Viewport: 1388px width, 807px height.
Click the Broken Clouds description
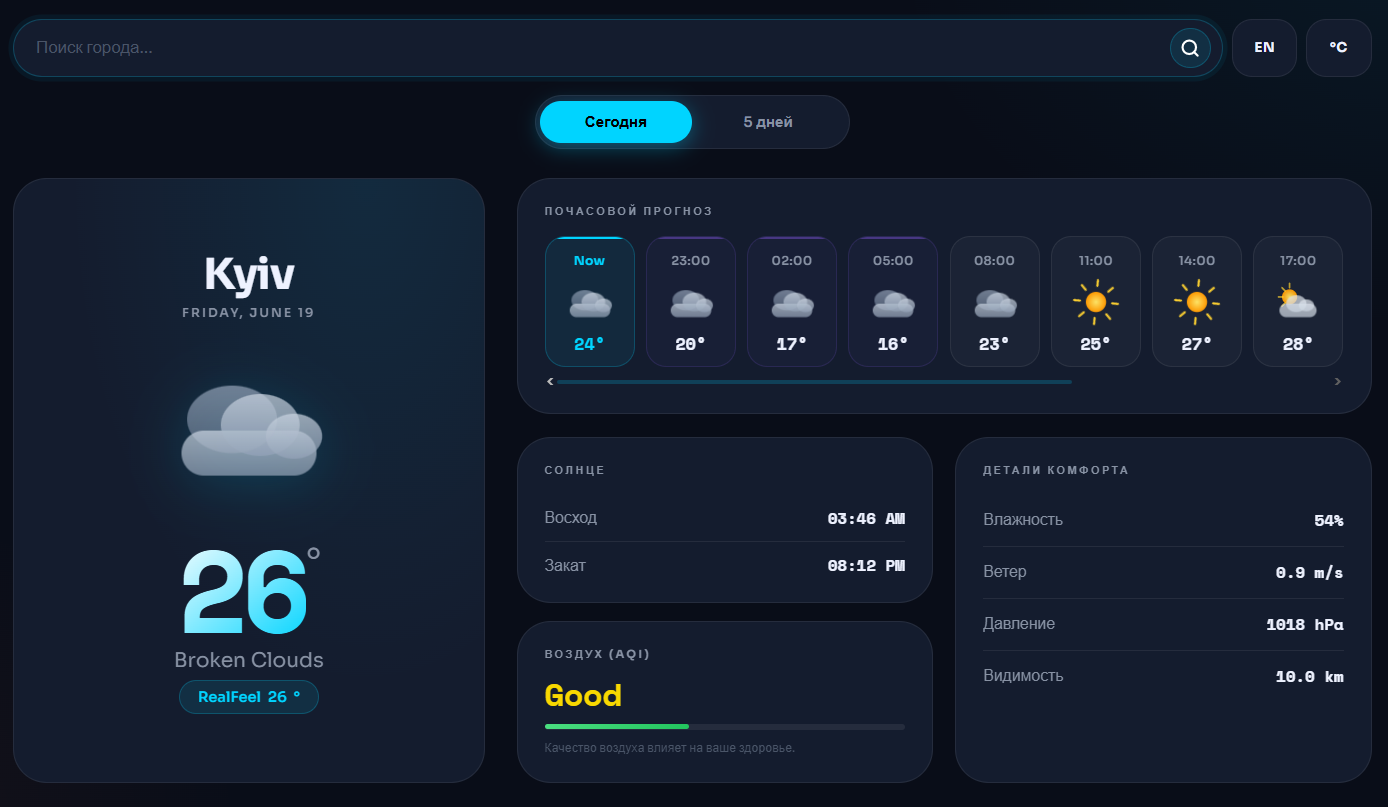tap(249, 660)
